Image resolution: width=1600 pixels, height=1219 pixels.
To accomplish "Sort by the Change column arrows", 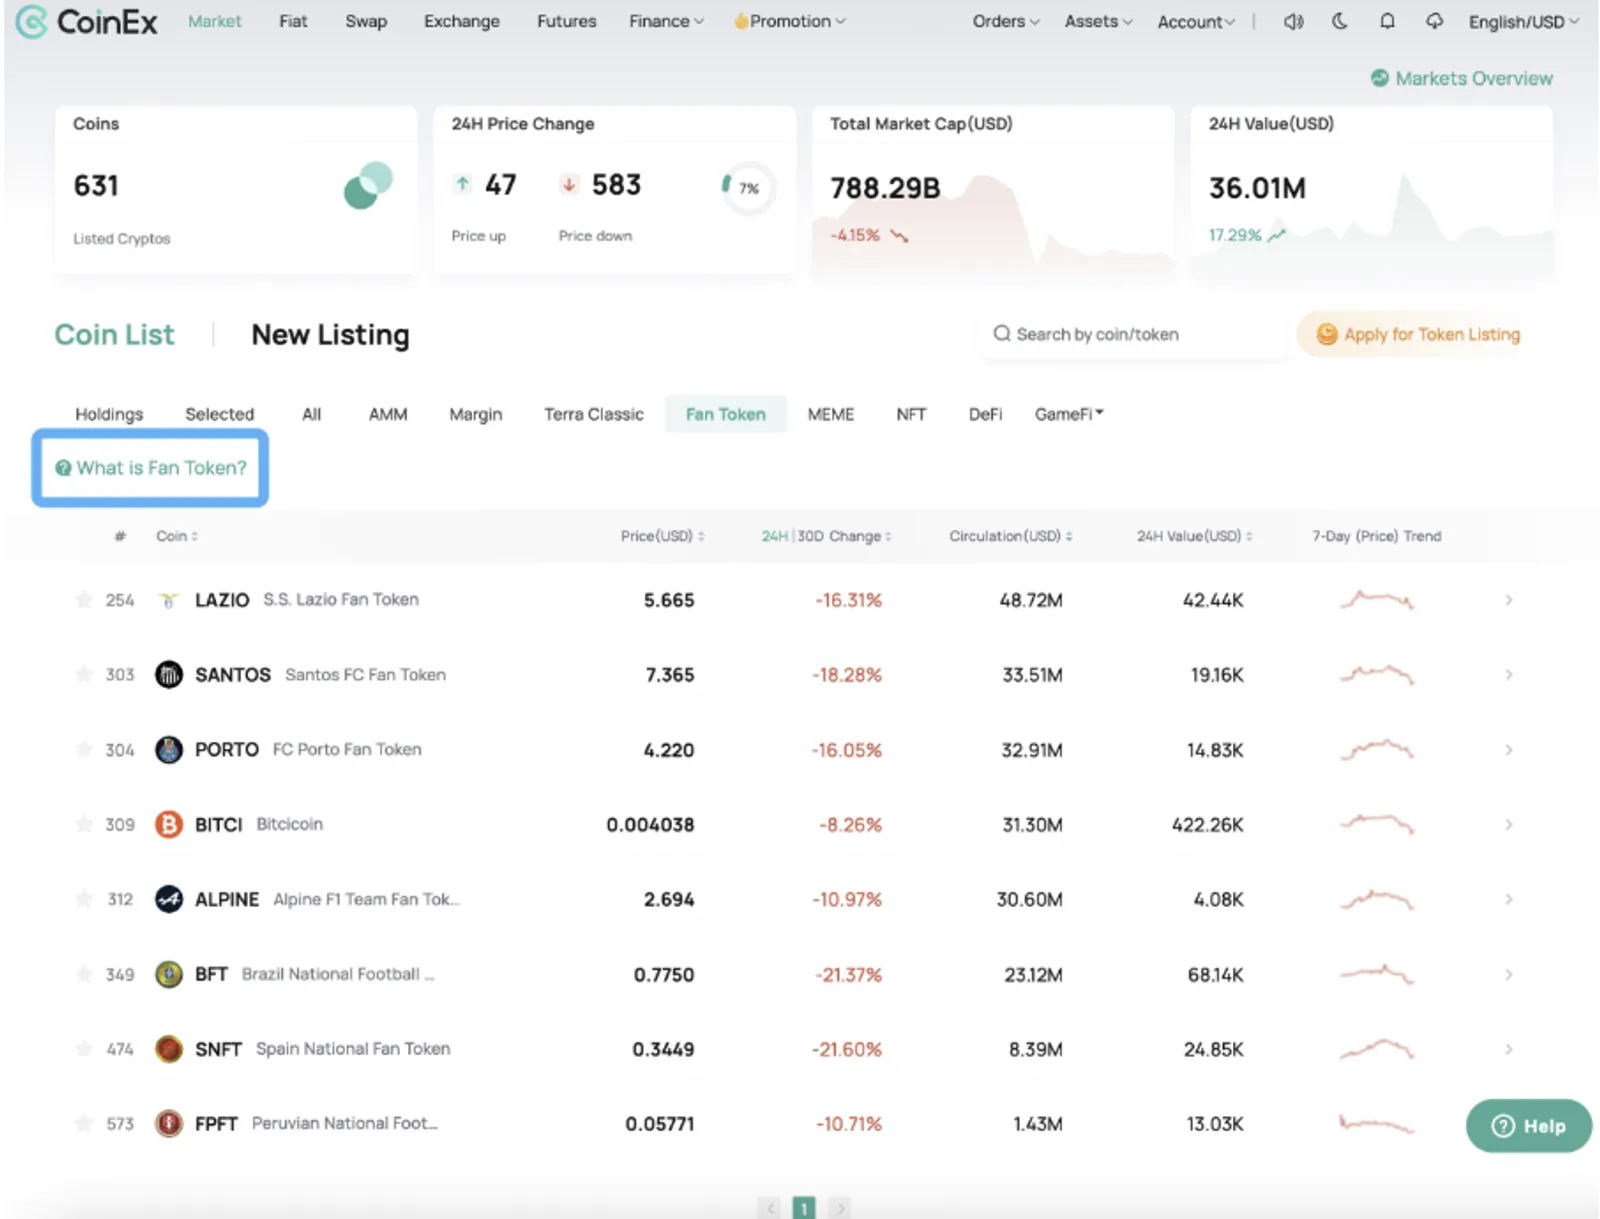I will click(888, 537).
